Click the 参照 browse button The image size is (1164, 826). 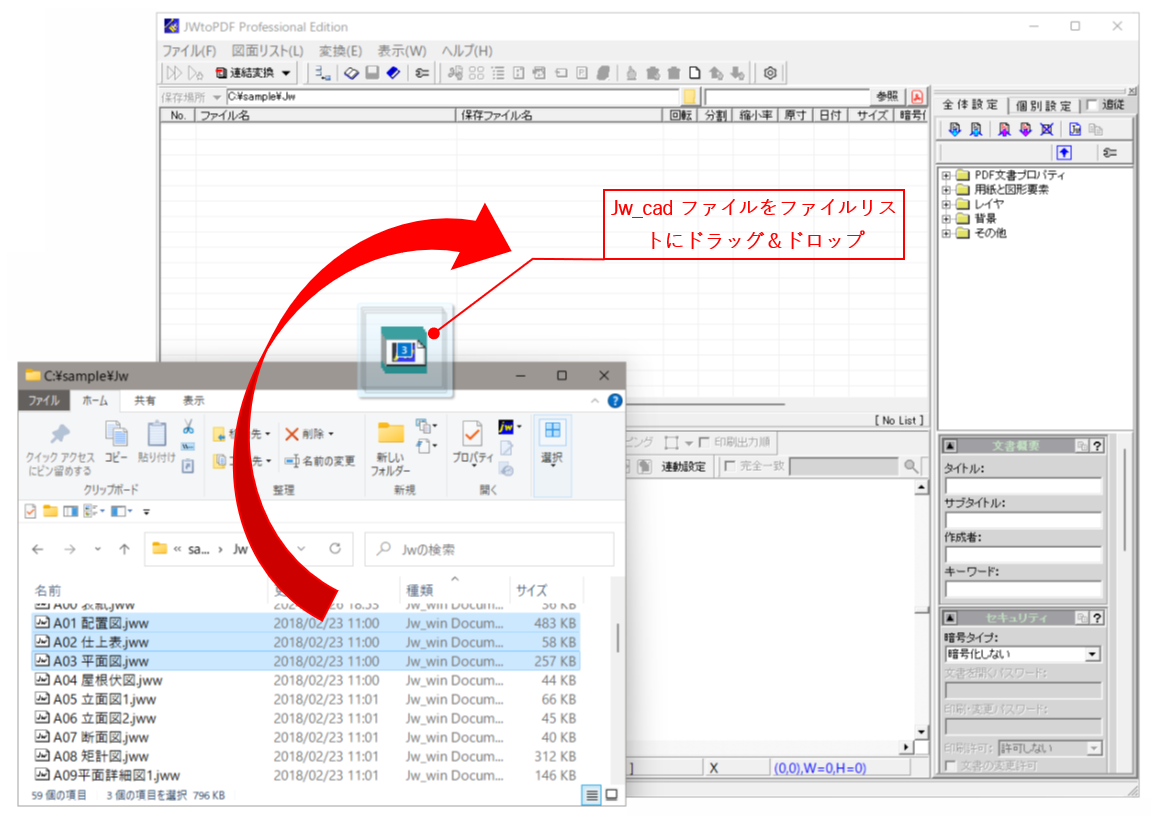[x=887, y=97]
